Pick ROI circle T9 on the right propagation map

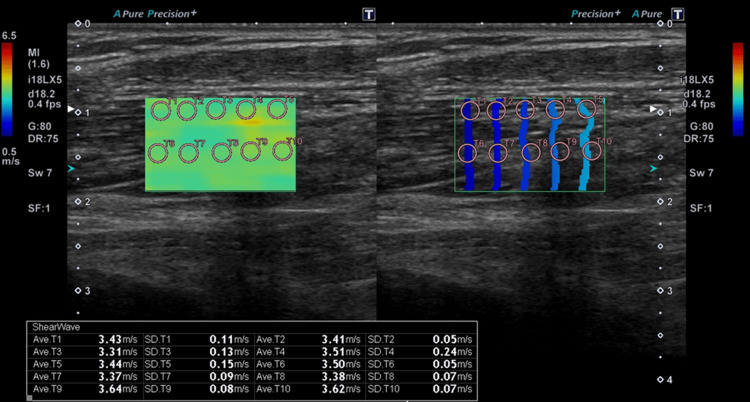(x=560, y=152)
